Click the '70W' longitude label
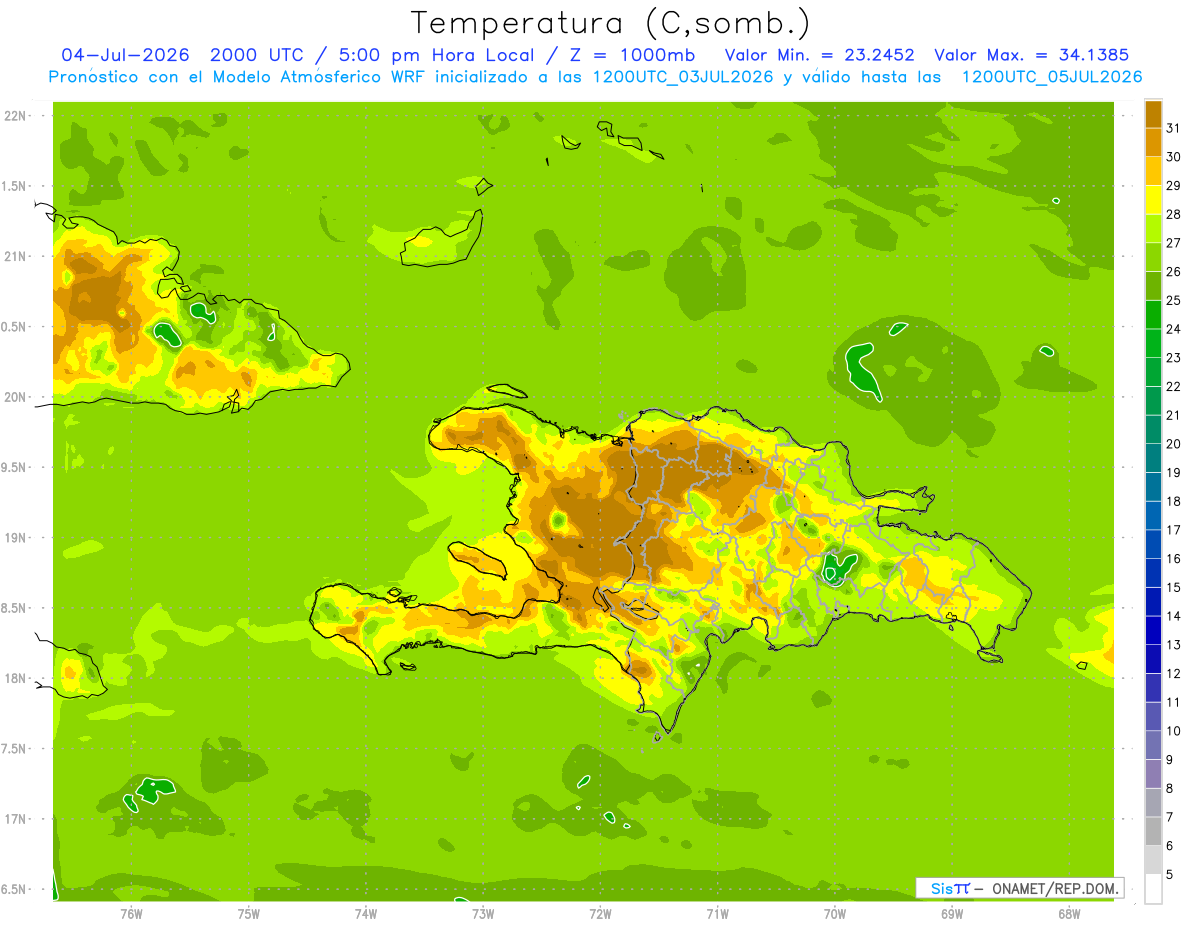This screenshot has width=1200, height=927. [835, 913]
